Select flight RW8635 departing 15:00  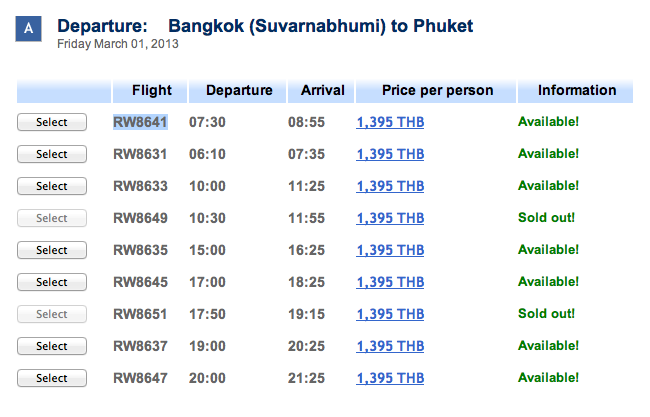(x=52, y=250)
